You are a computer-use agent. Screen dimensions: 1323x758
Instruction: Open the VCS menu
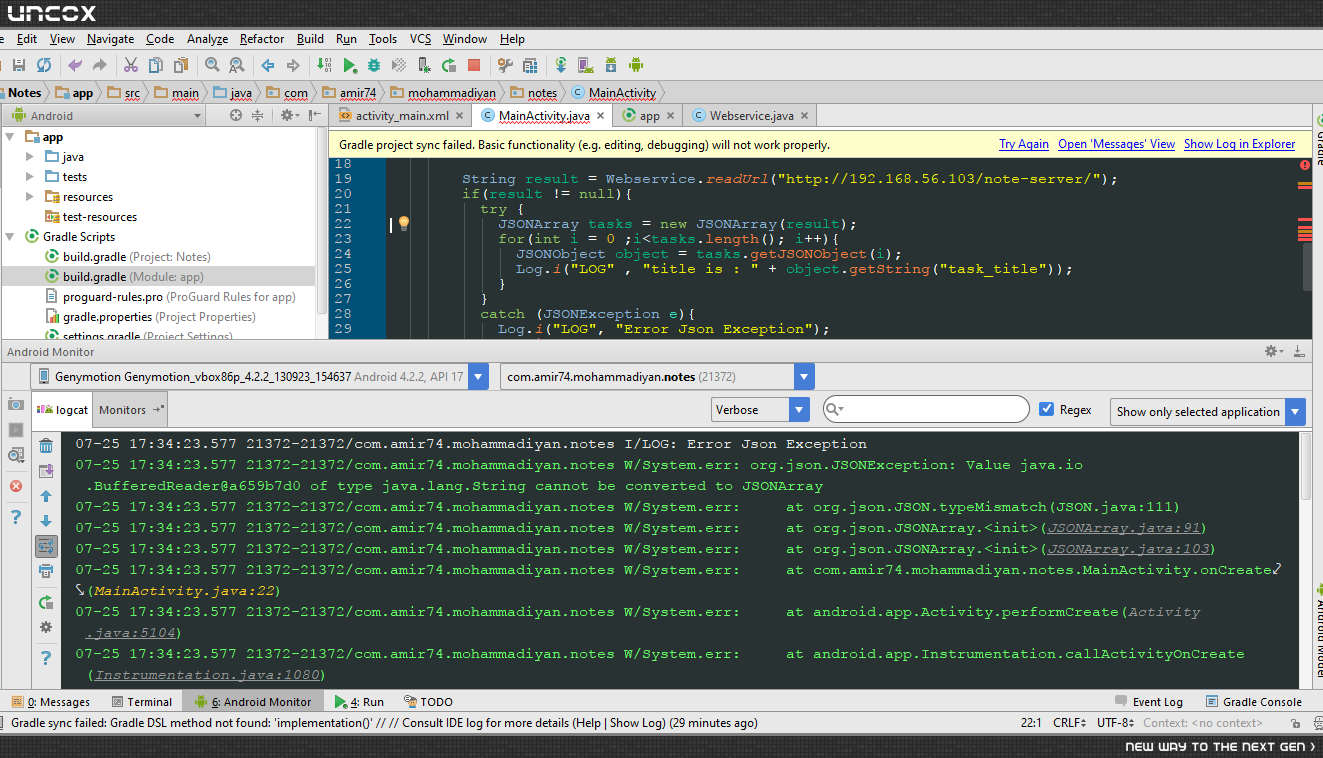421,39
